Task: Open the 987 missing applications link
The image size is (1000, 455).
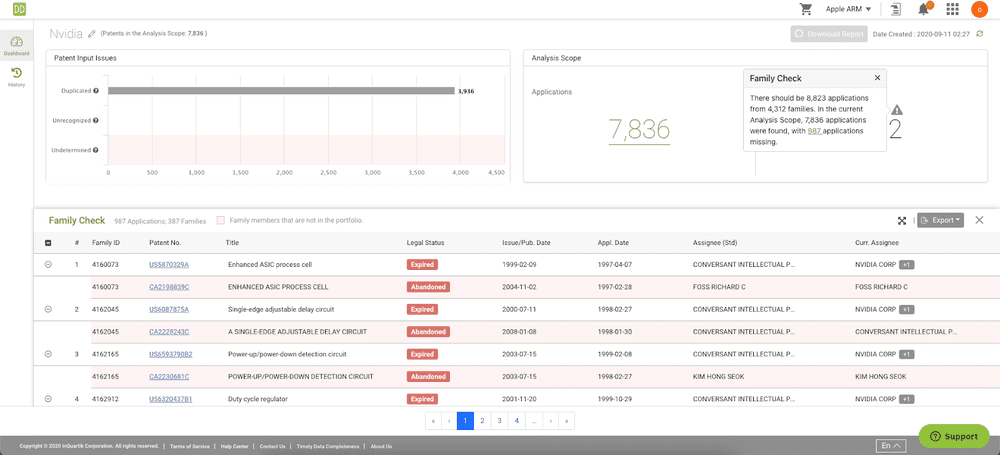Action: [x=814, y=131]
